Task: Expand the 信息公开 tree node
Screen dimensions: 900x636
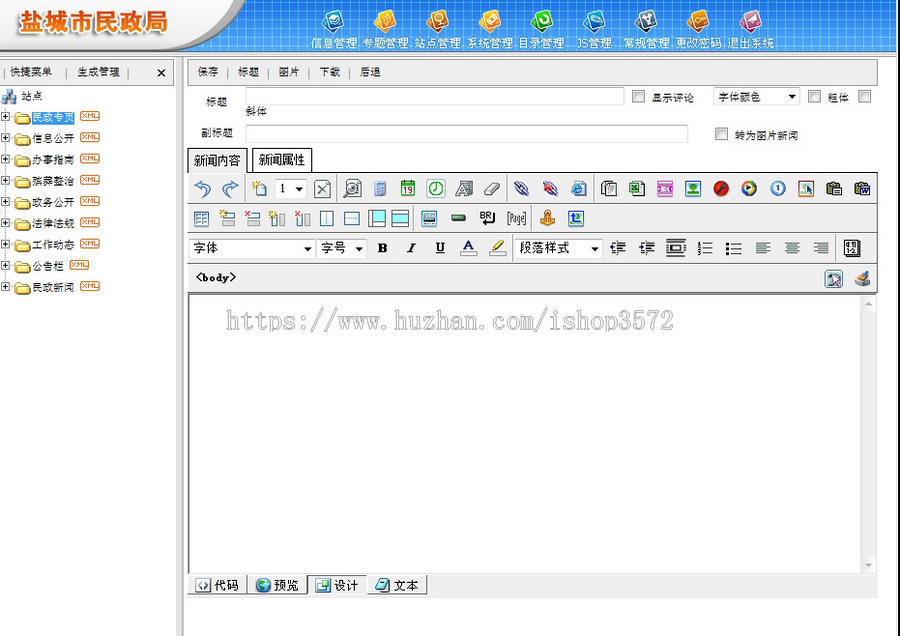Action: pyautogui.click(x=6, y=138)
